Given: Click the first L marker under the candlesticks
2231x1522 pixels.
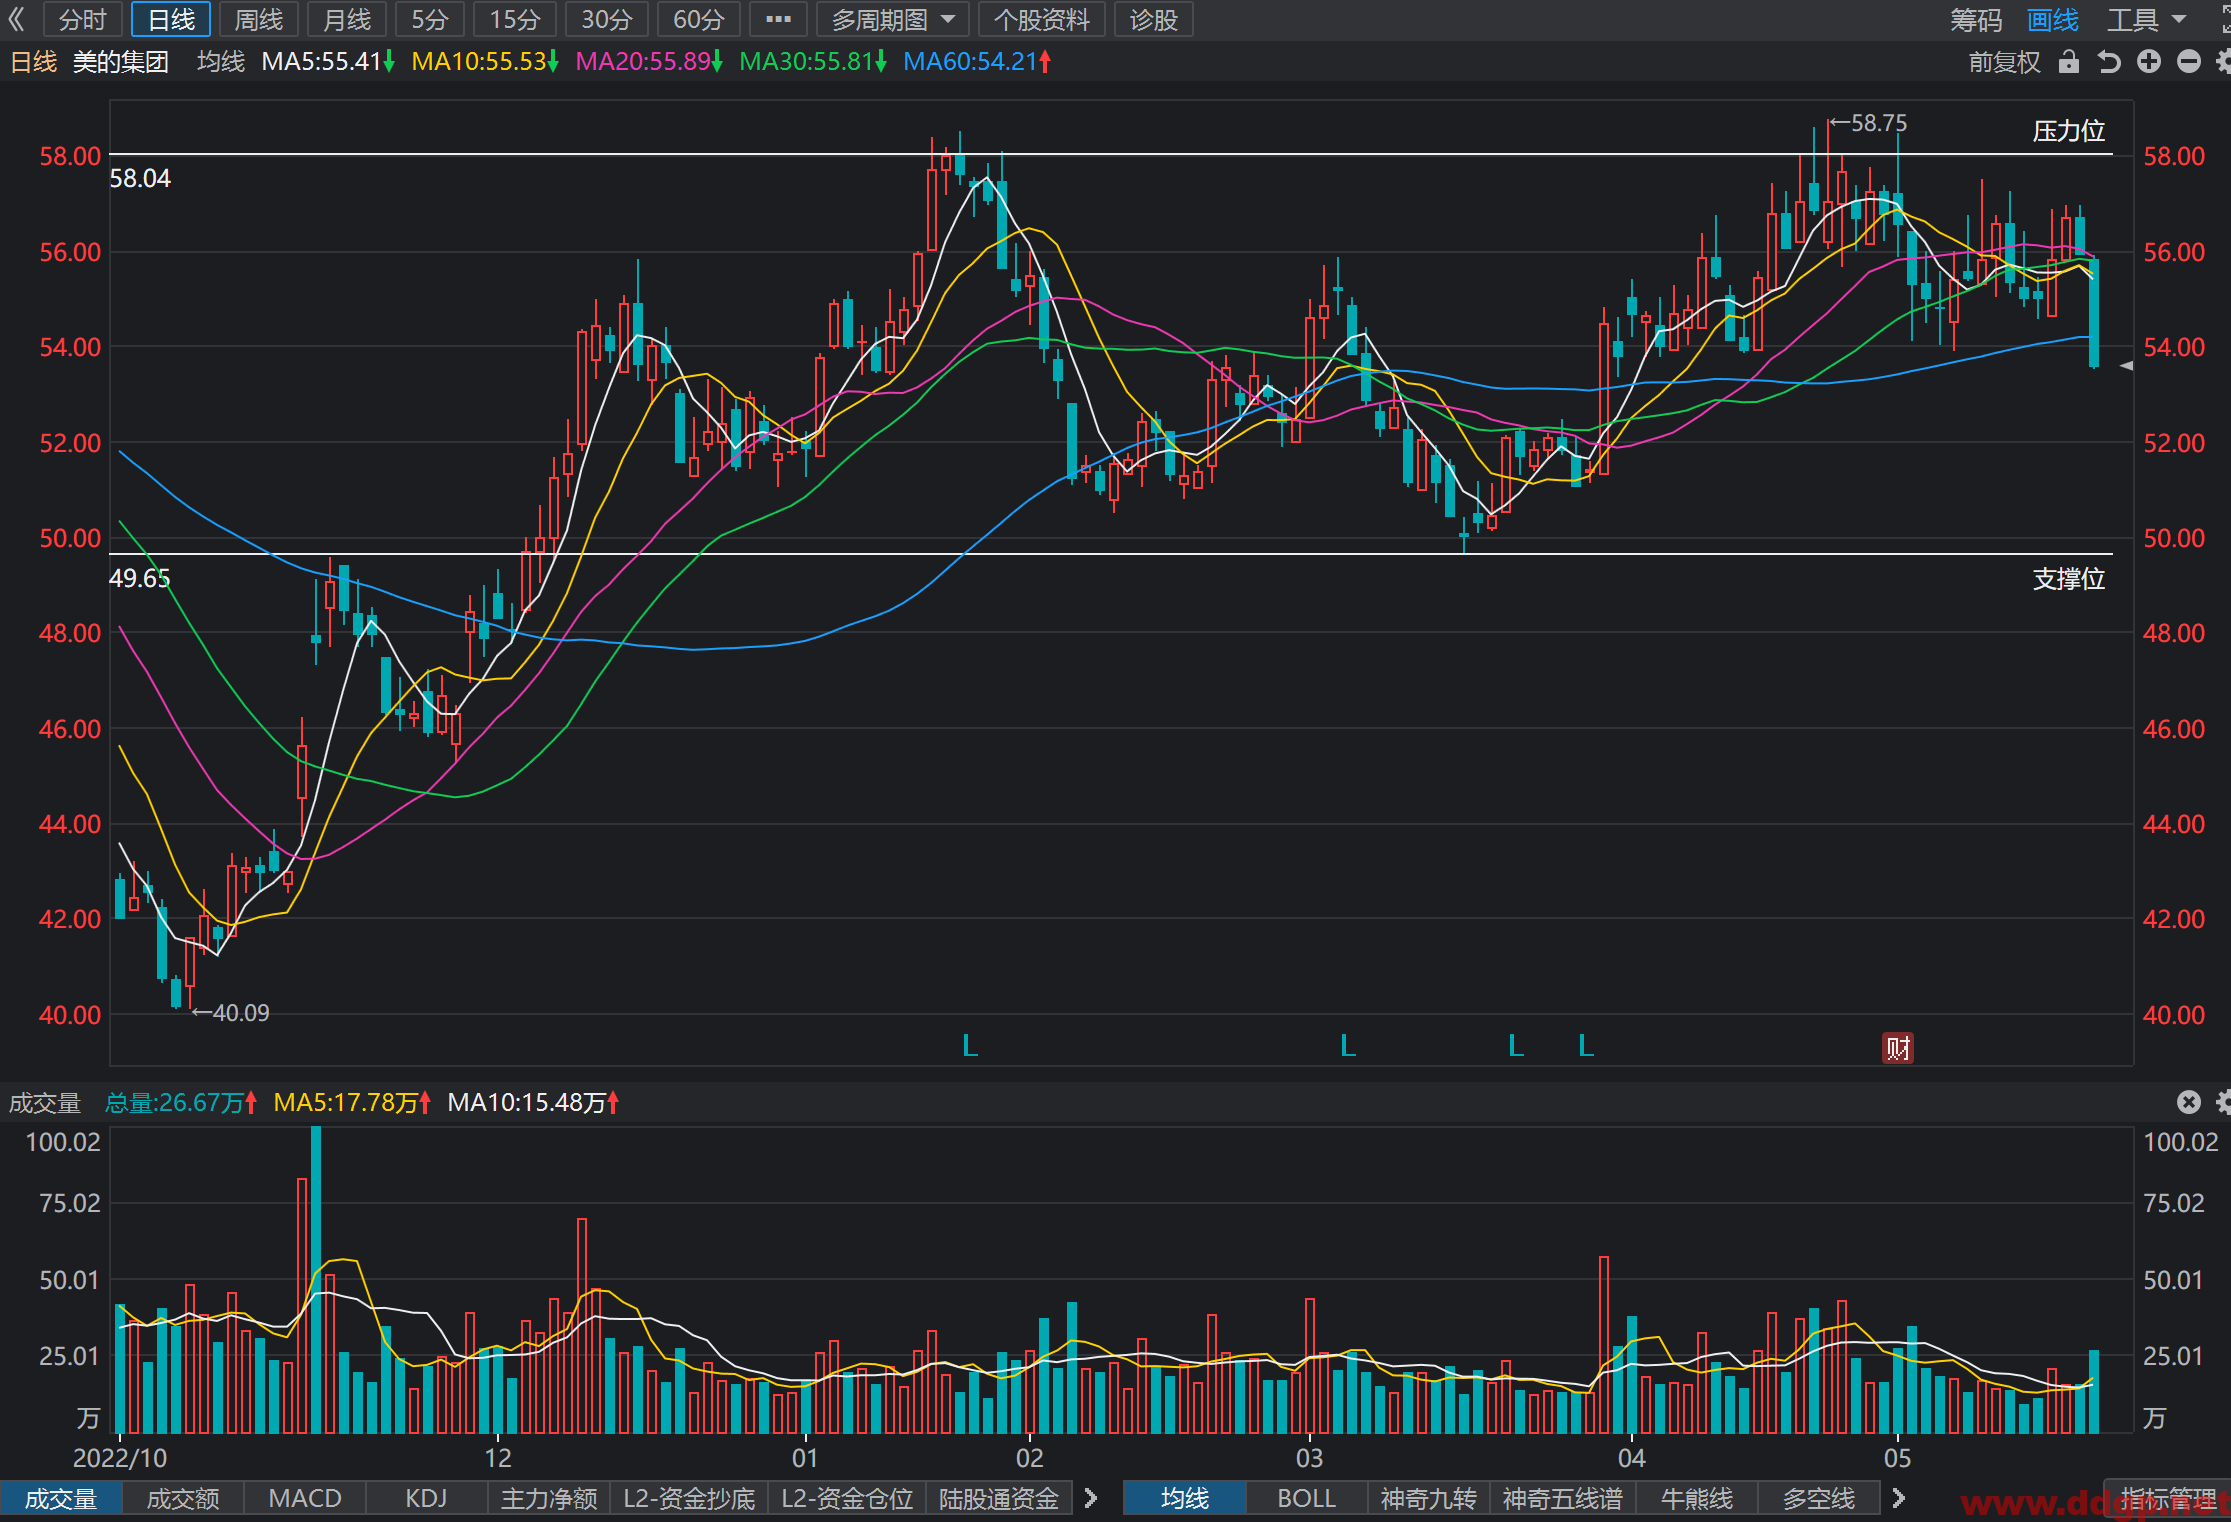Looking at the screenshot, I should click(969, 1046).
